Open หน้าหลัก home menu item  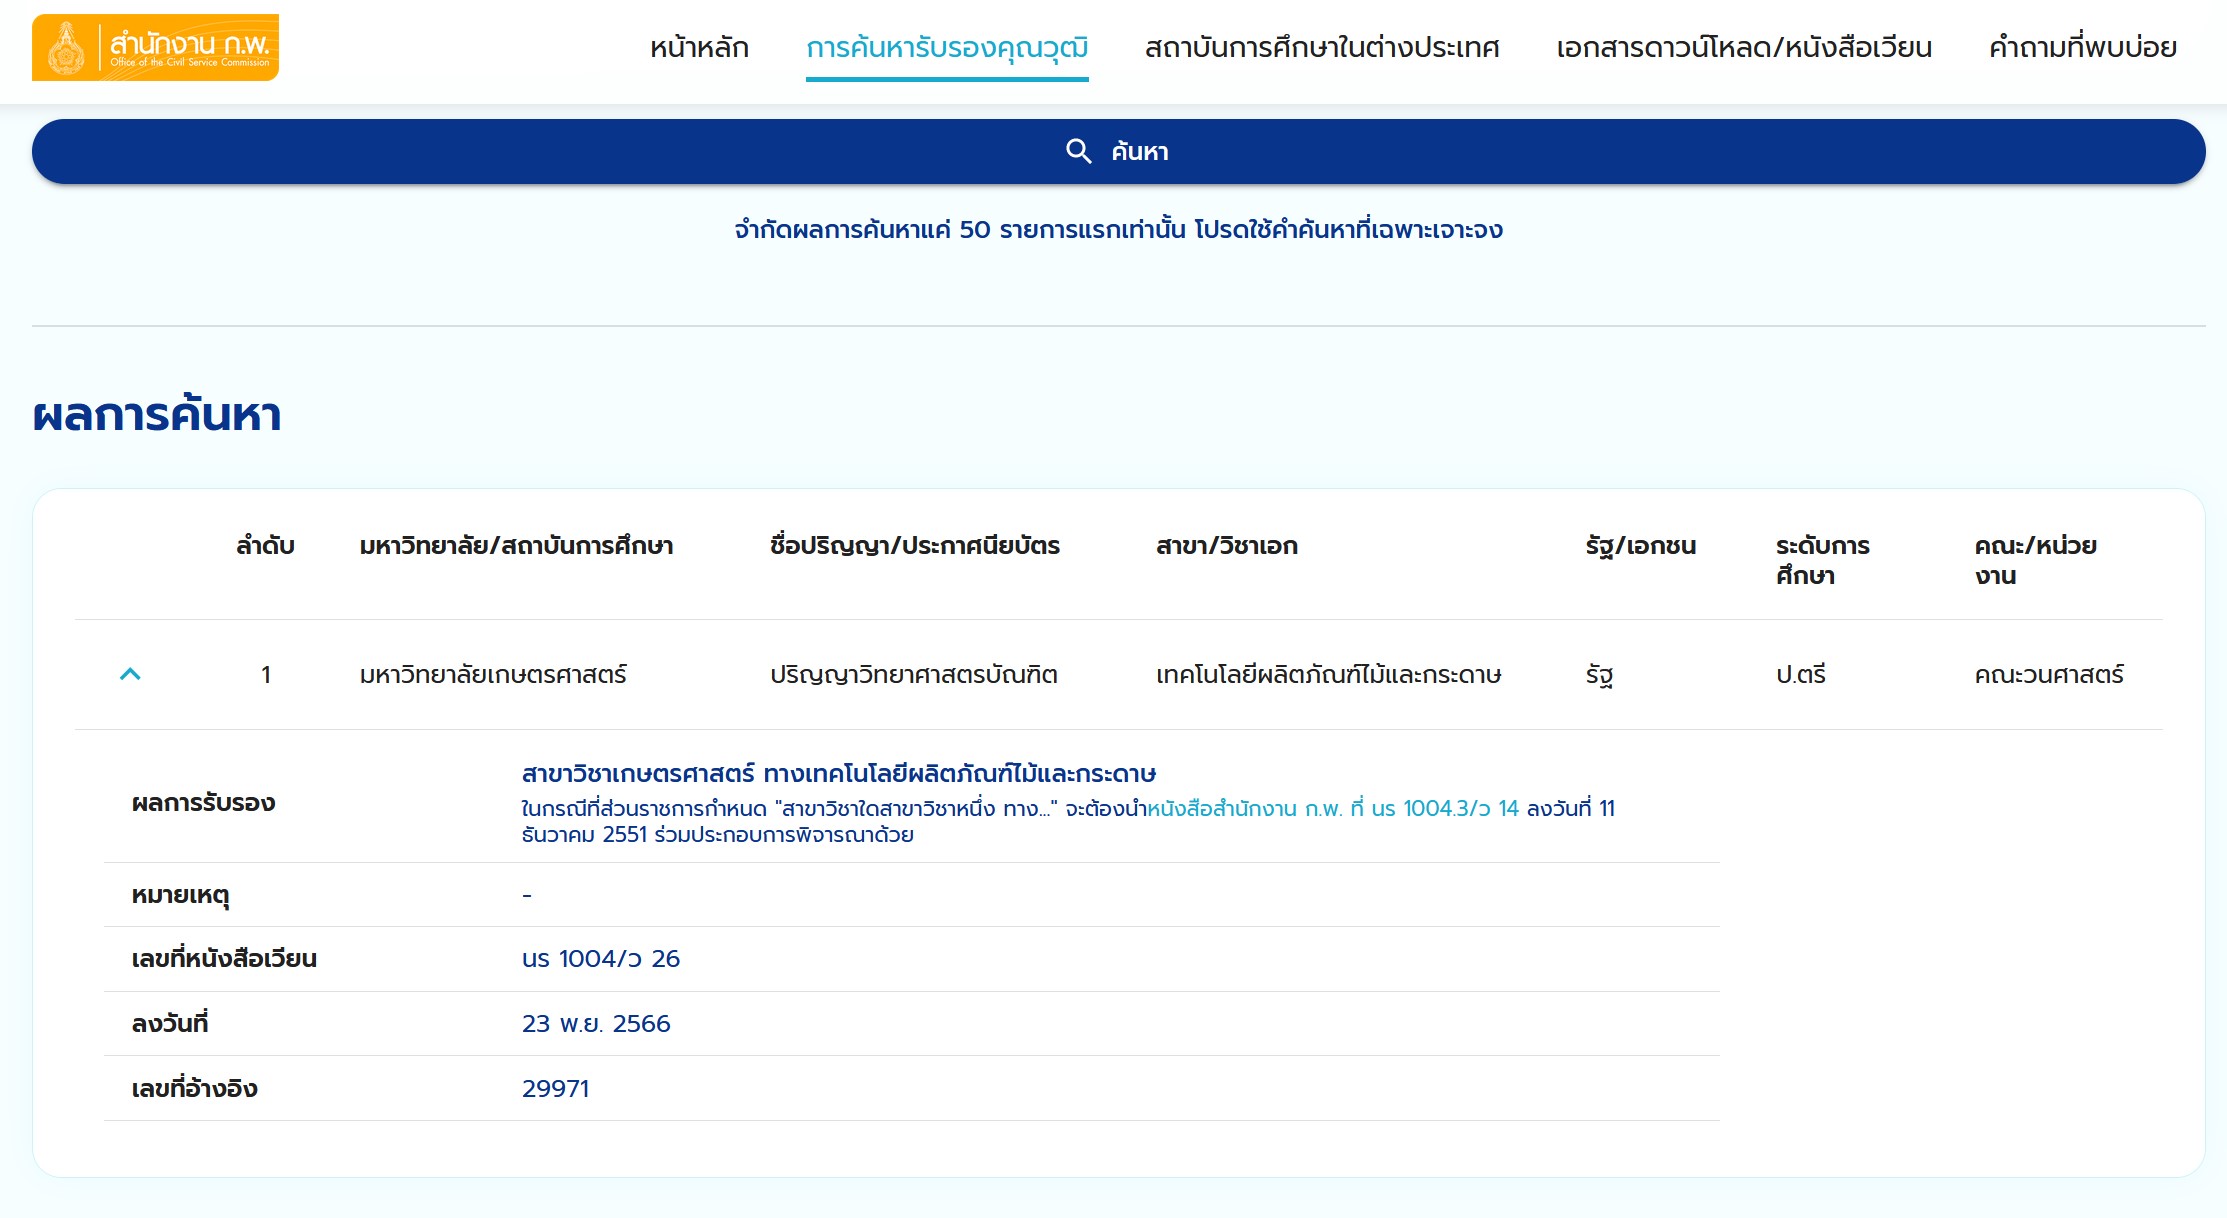coord(699,47)
